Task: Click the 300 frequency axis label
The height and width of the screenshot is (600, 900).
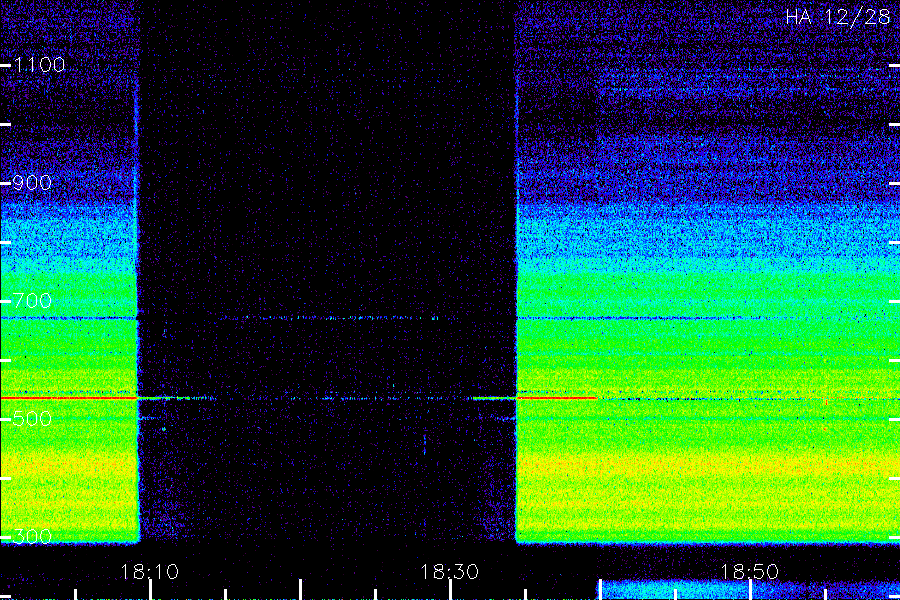Action: (x=32, y=537)
